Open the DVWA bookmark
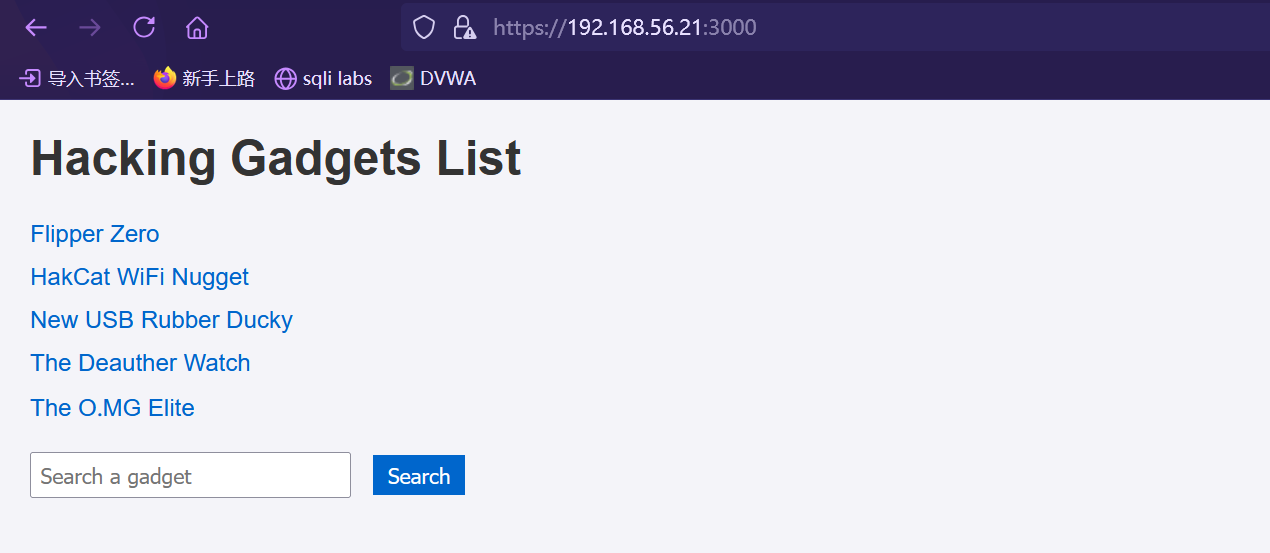Screen dimensions: 1270x553 (x=433, y=78)
